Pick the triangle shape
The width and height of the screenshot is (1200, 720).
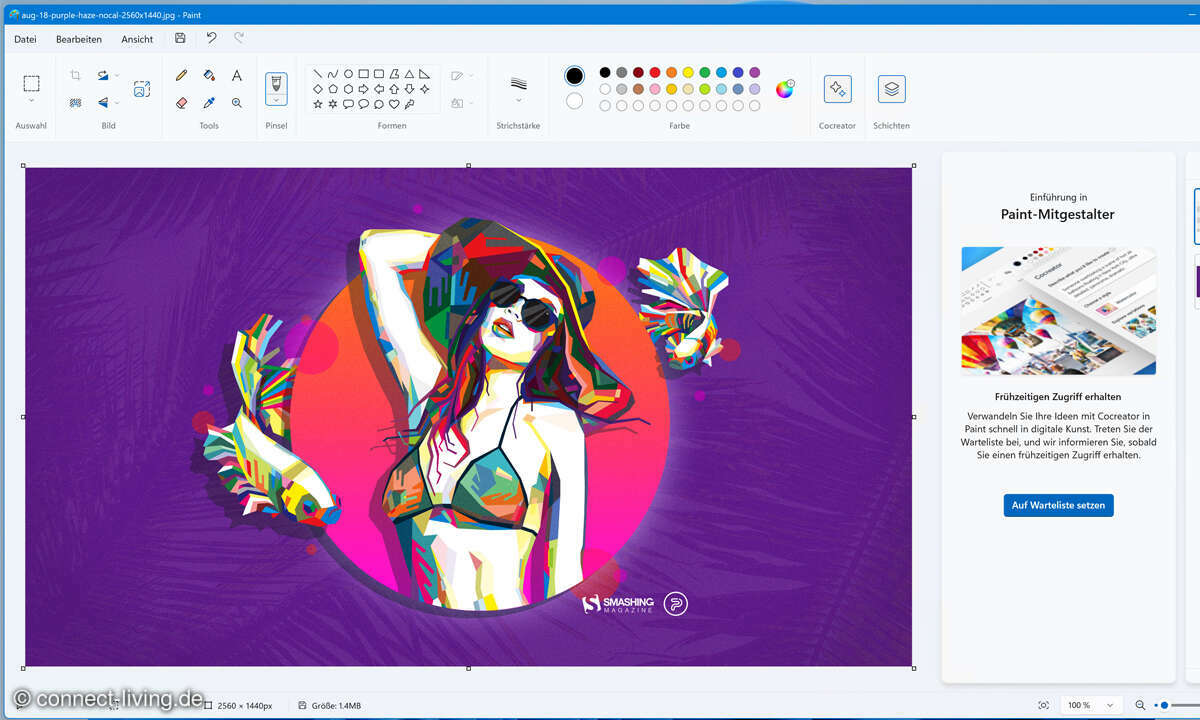(x=409, y=74)
